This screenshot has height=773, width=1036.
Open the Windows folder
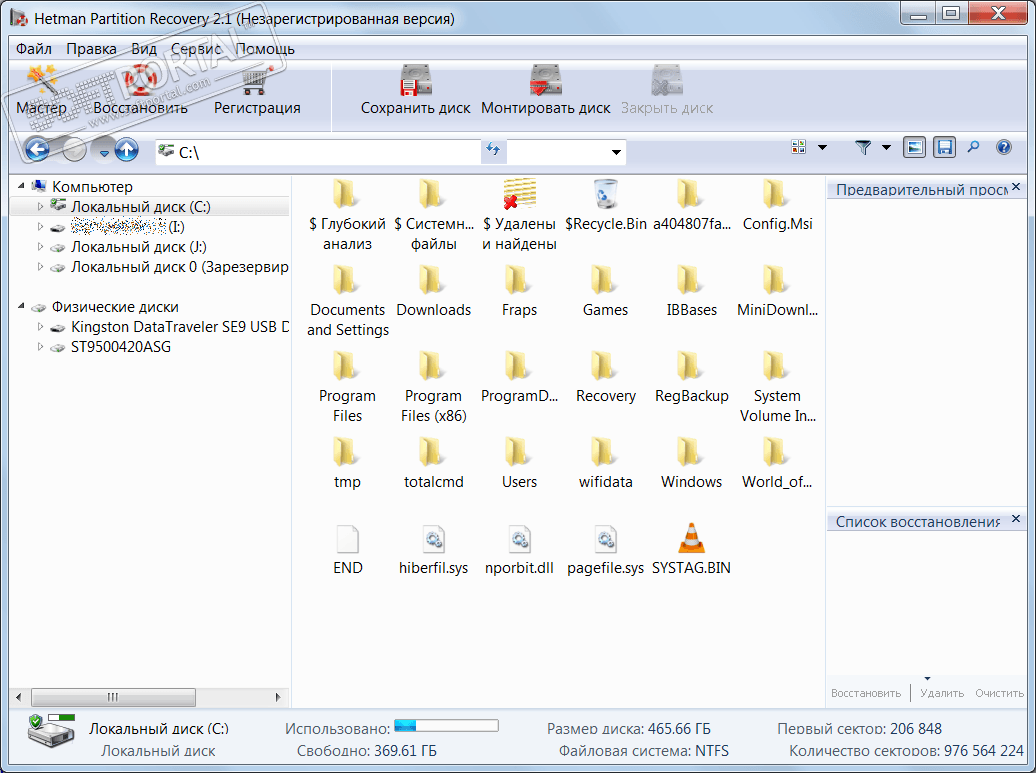coord(691,463)
